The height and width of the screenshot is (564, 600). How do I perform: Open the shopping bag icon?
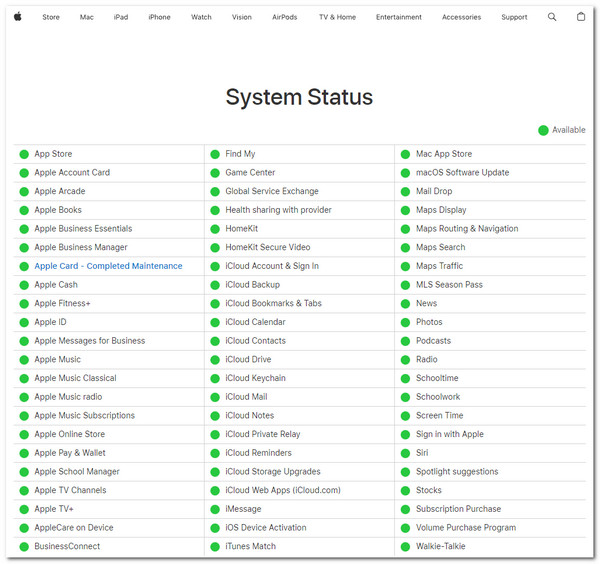pos(581,16)
